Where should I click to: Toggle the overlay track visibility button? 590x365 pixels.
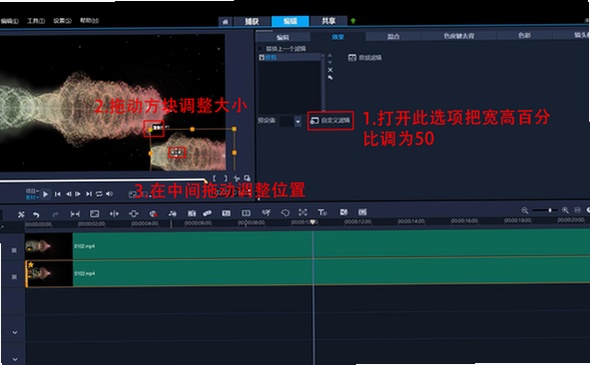(14, 277)
